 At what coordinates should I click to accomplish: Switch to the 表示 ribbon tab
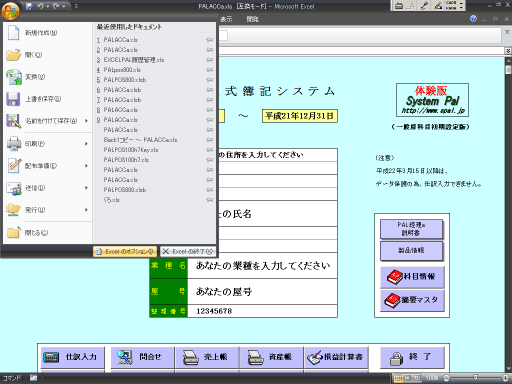(226, 19)
